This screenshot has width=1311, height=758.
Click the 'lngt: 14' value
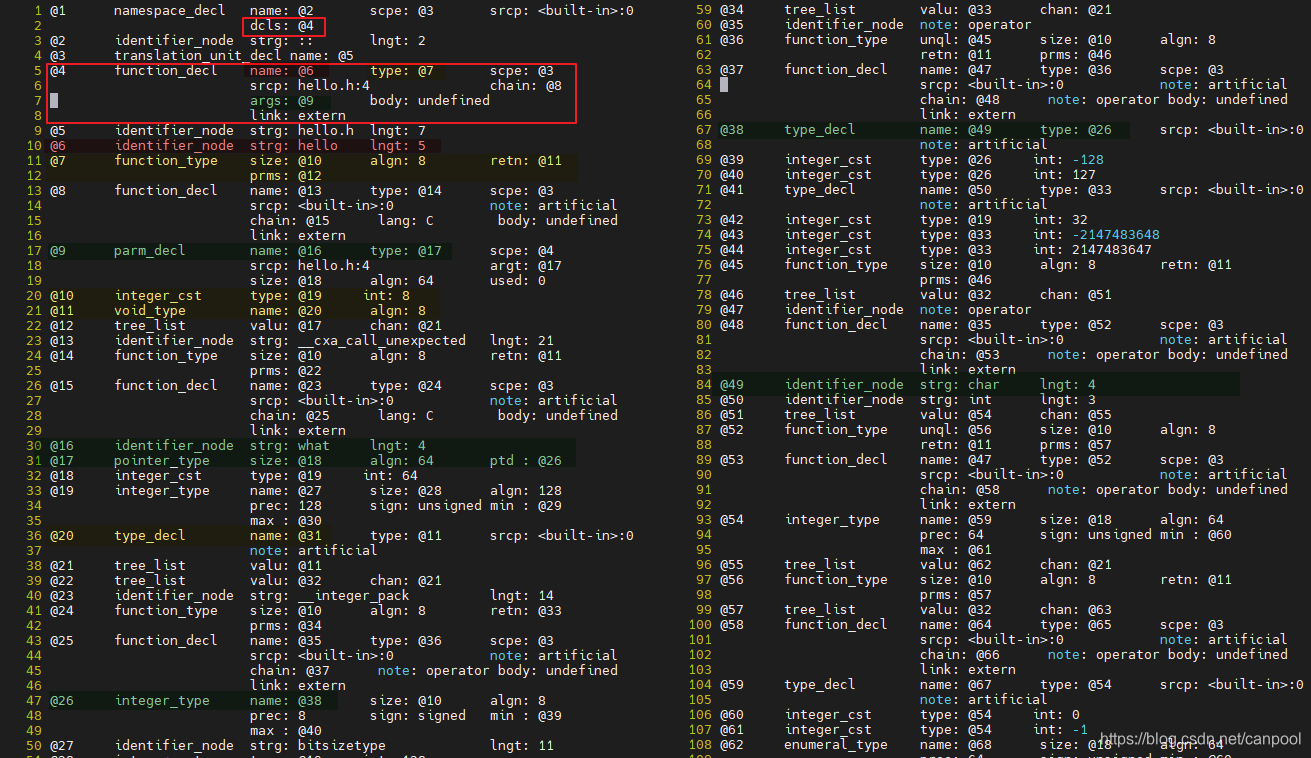click(x=522, y=595)
